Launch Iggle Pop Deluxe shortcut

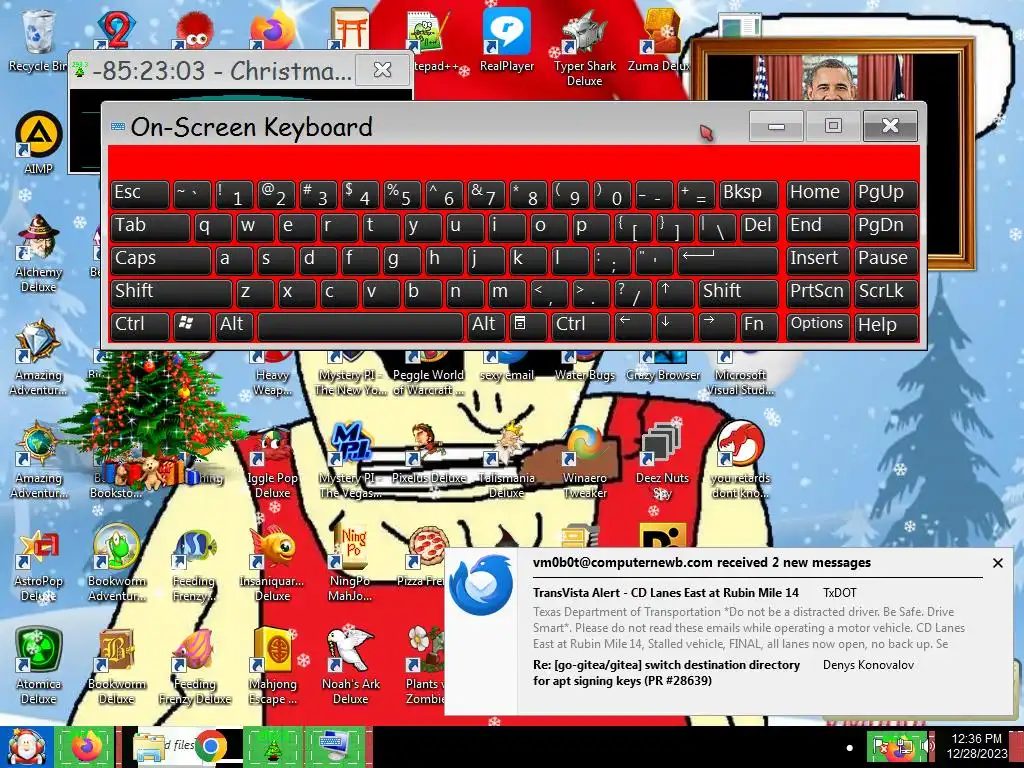(272, 462)
